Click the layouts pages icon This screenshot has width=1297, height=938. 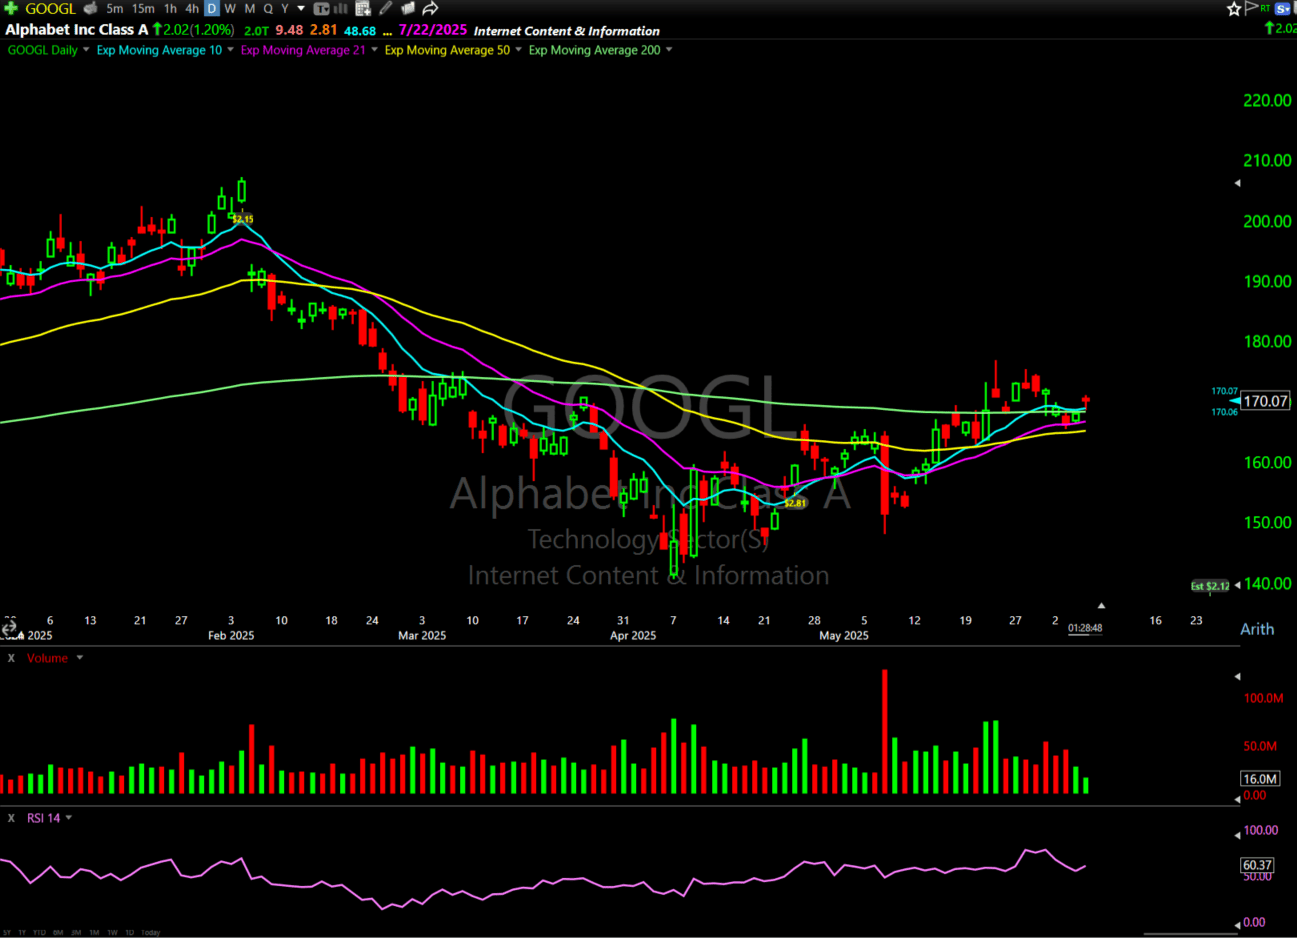tap(408, 9)
